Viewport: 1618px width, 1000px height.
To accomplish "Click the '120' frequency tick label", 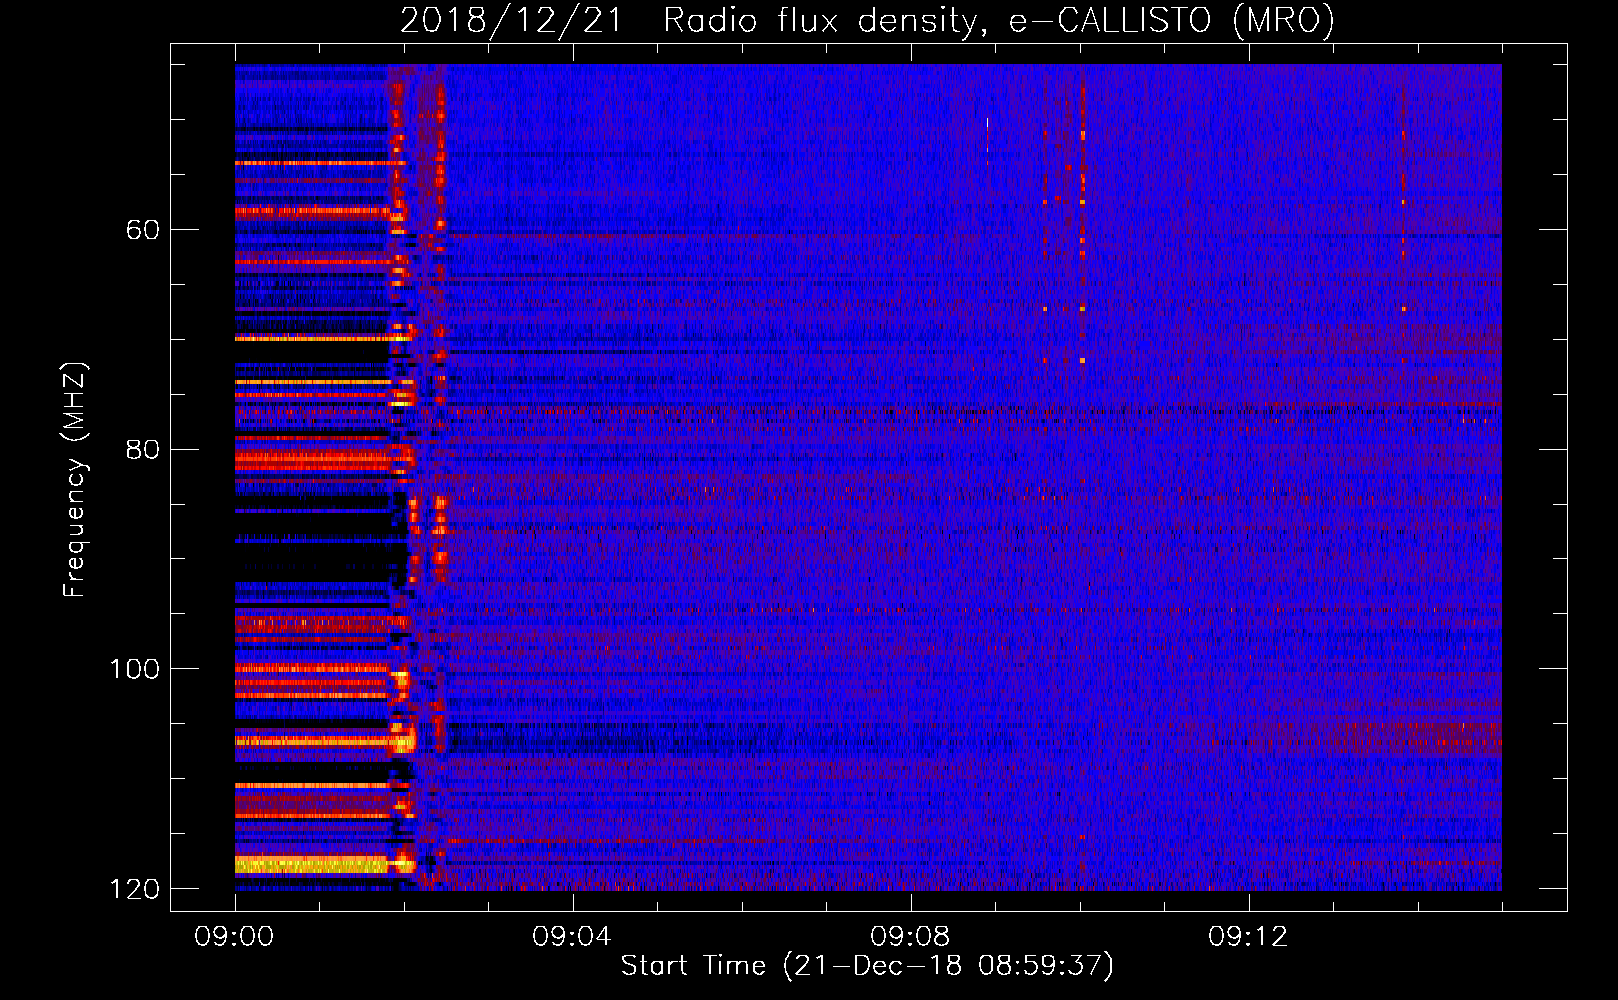I will coord(135,889).
